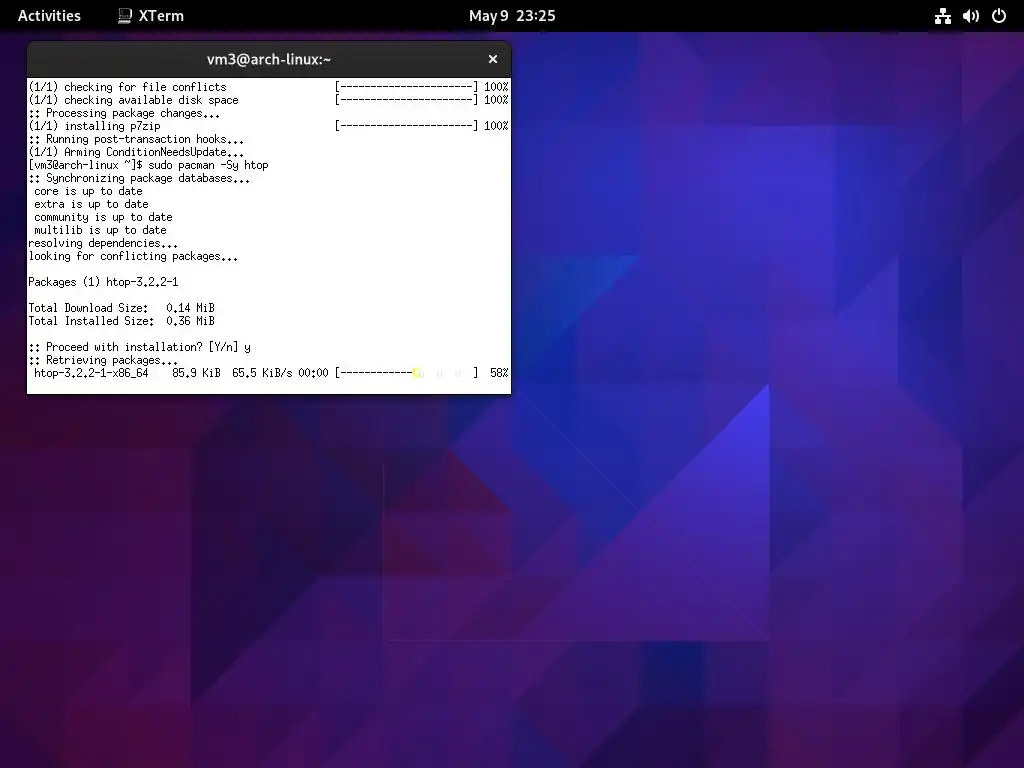The height and width of the screenshot is (768, 1024).
Task: Click the file conflicts progress bar at 100%
Action: pyautogui.click(x=406, y=87)
